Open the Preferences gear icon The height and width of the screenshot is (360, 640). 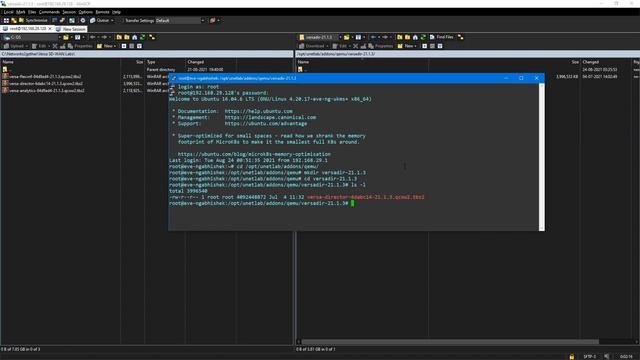pos(83,20)
